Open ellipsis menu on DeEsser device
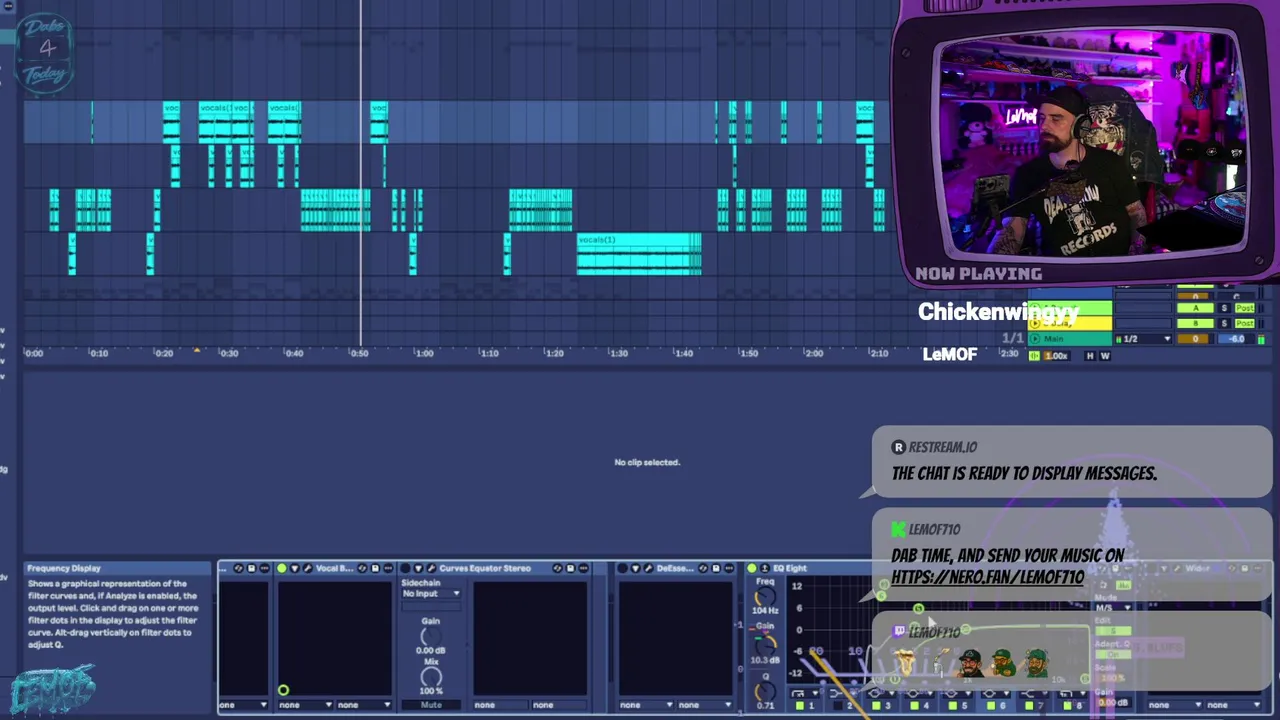Image resolution: width=1280 pixels, height=720 pixels. [729, 568]
